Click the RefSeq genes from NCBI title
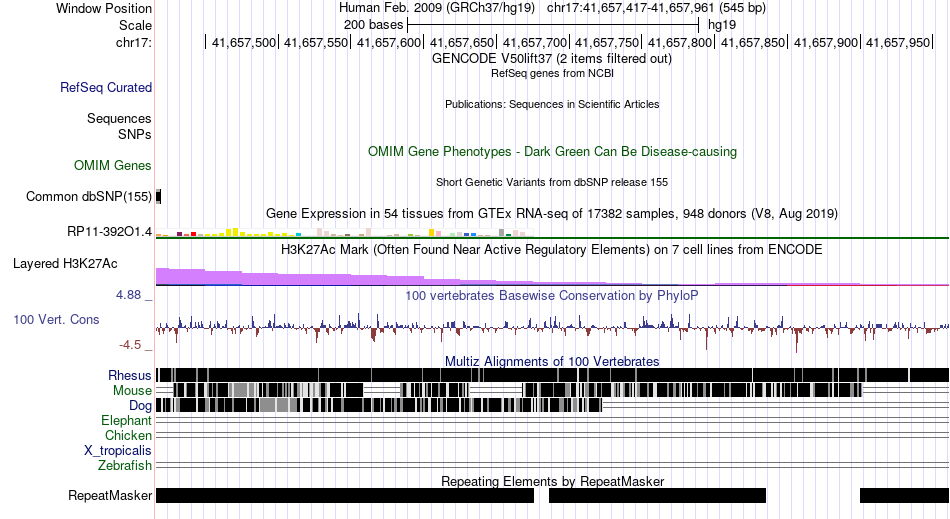Viewport: 950px width, 519px height. click(552, 73)
